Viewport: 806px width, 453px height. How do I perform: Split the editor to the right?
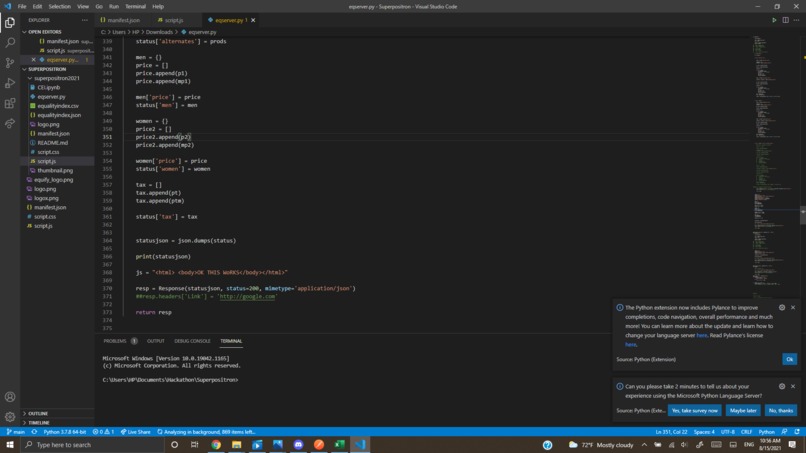[x=785, y=20]
